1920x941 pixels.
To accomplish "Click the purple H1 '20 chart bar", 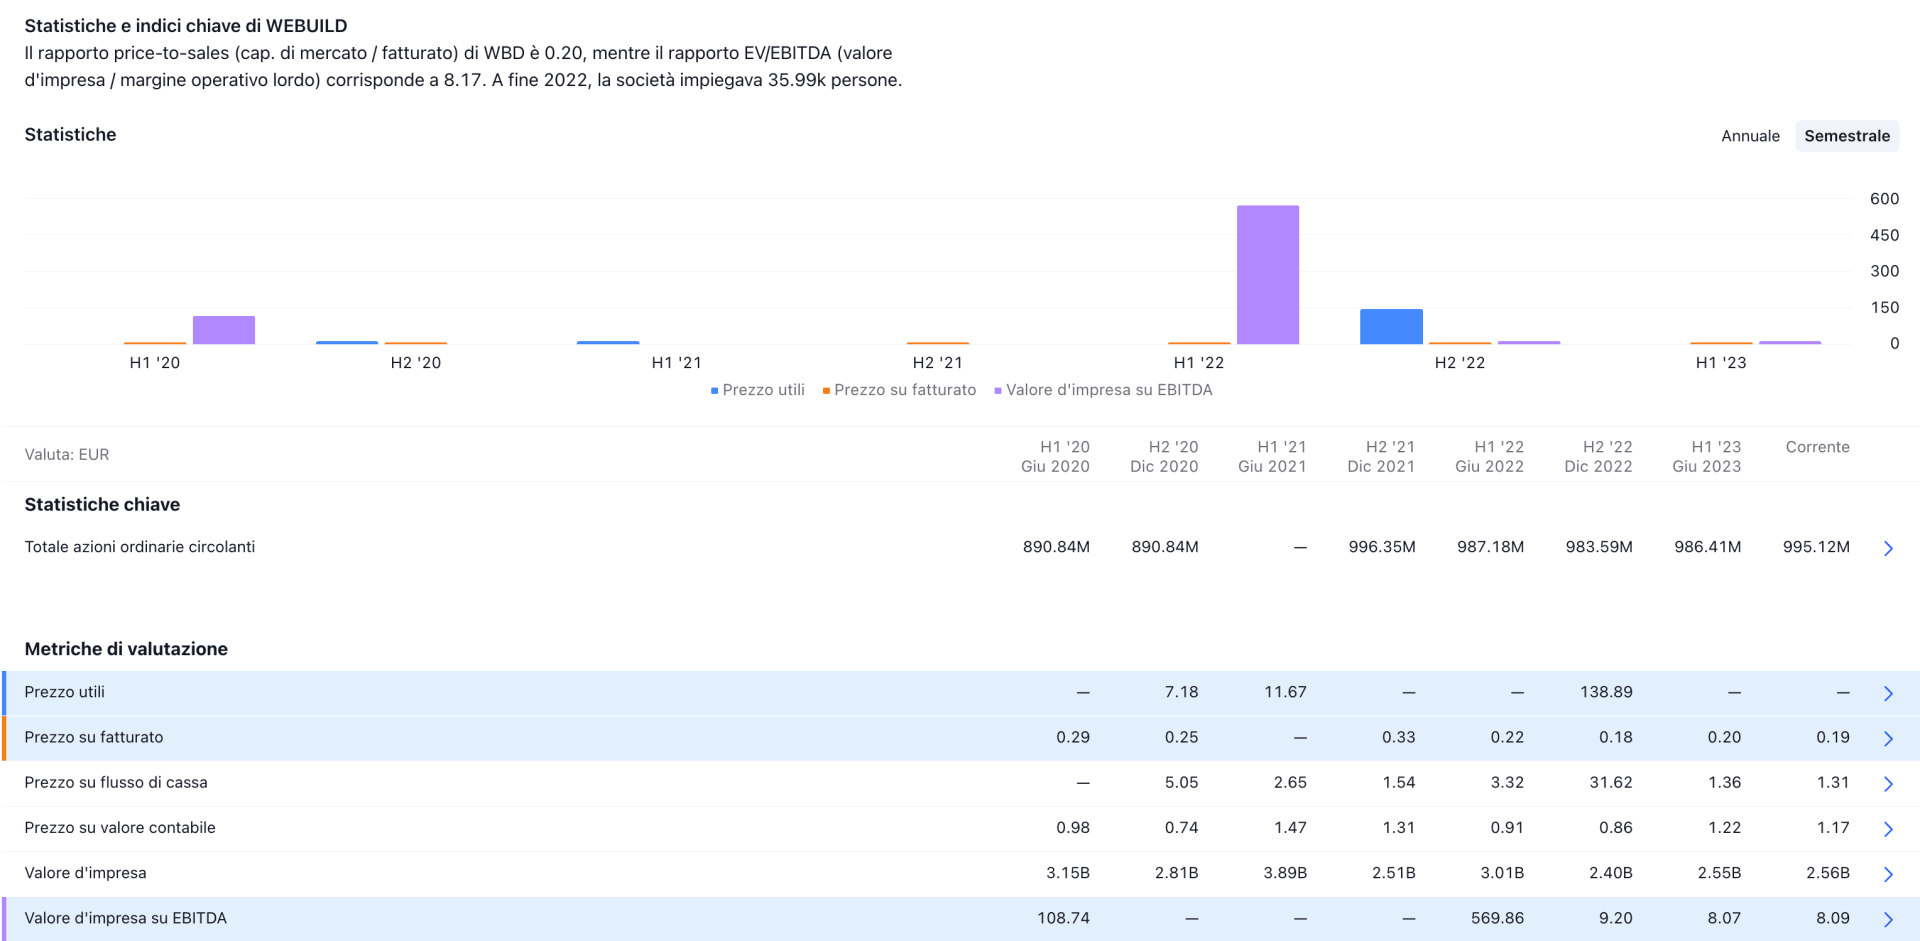I will pyautogui.click(x=224, y=330).
